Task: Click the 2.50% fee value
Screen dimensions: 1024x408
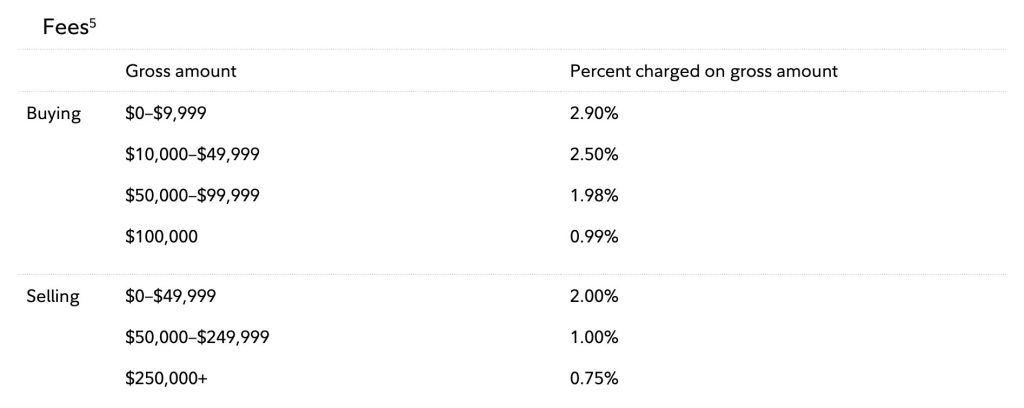Action: click(594, 155)
